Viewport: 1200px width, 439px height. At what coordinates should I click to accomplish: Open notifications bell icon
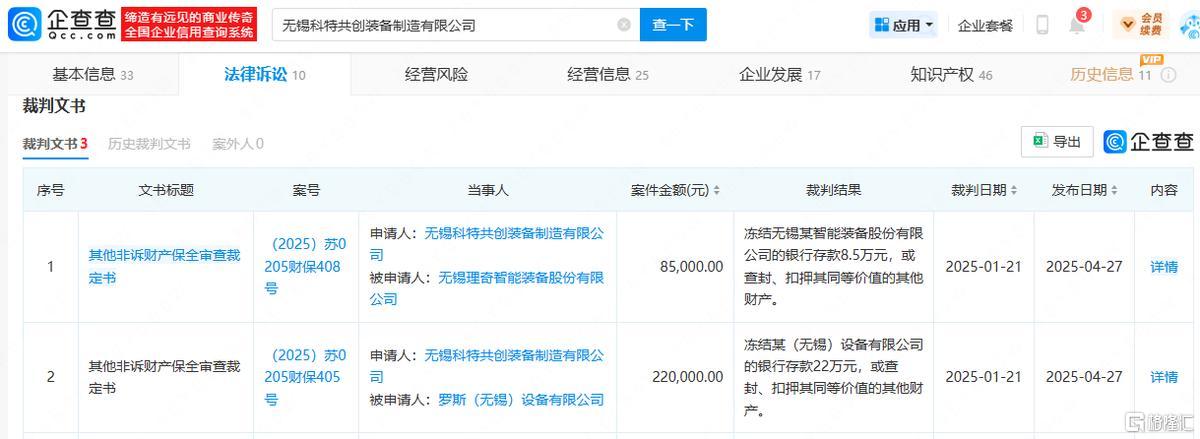[1077, 25]
